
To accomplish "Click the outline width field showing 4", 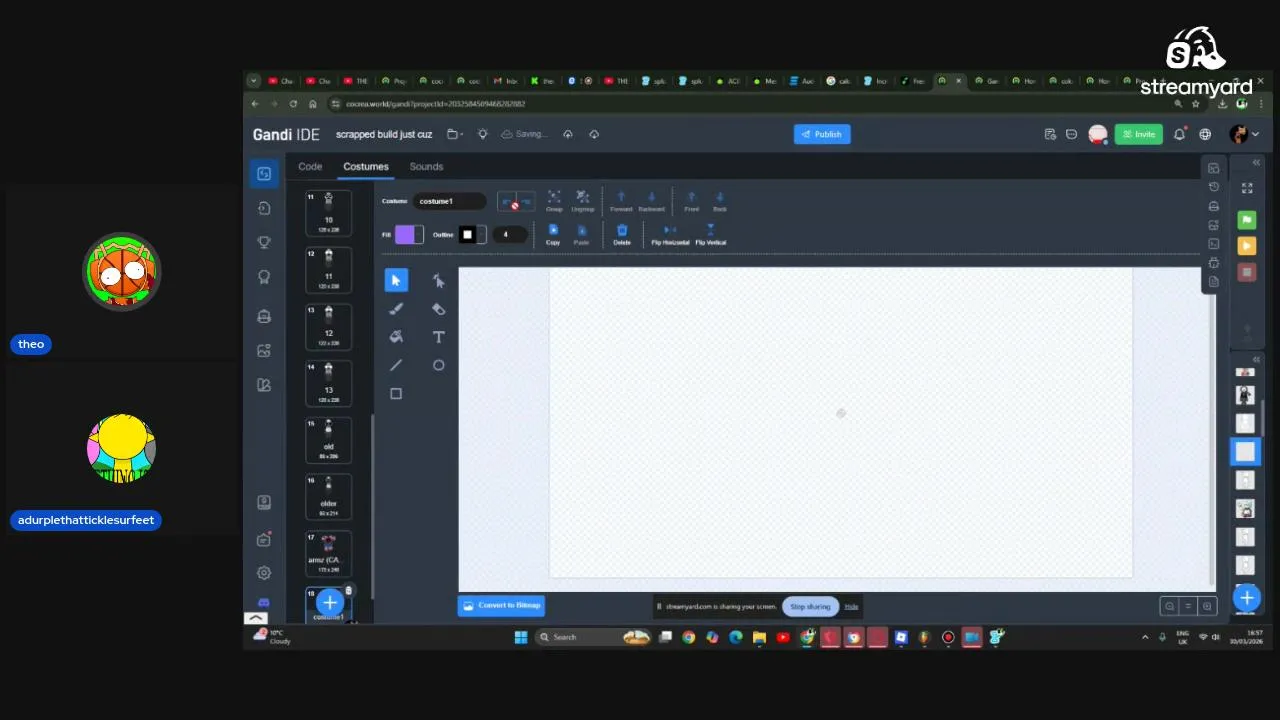I will pos(510,234).
